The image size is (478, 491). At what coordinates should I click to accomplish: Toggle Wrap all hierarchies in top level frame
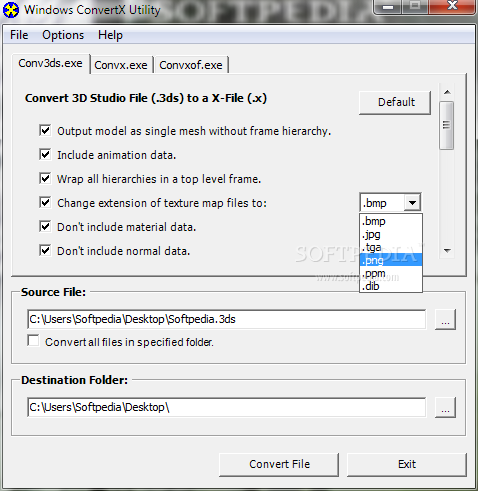(45, 178)
